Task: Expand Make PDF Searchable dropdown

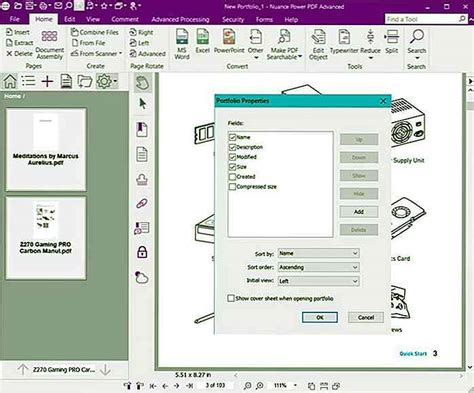Action: (x=300, y=57)
